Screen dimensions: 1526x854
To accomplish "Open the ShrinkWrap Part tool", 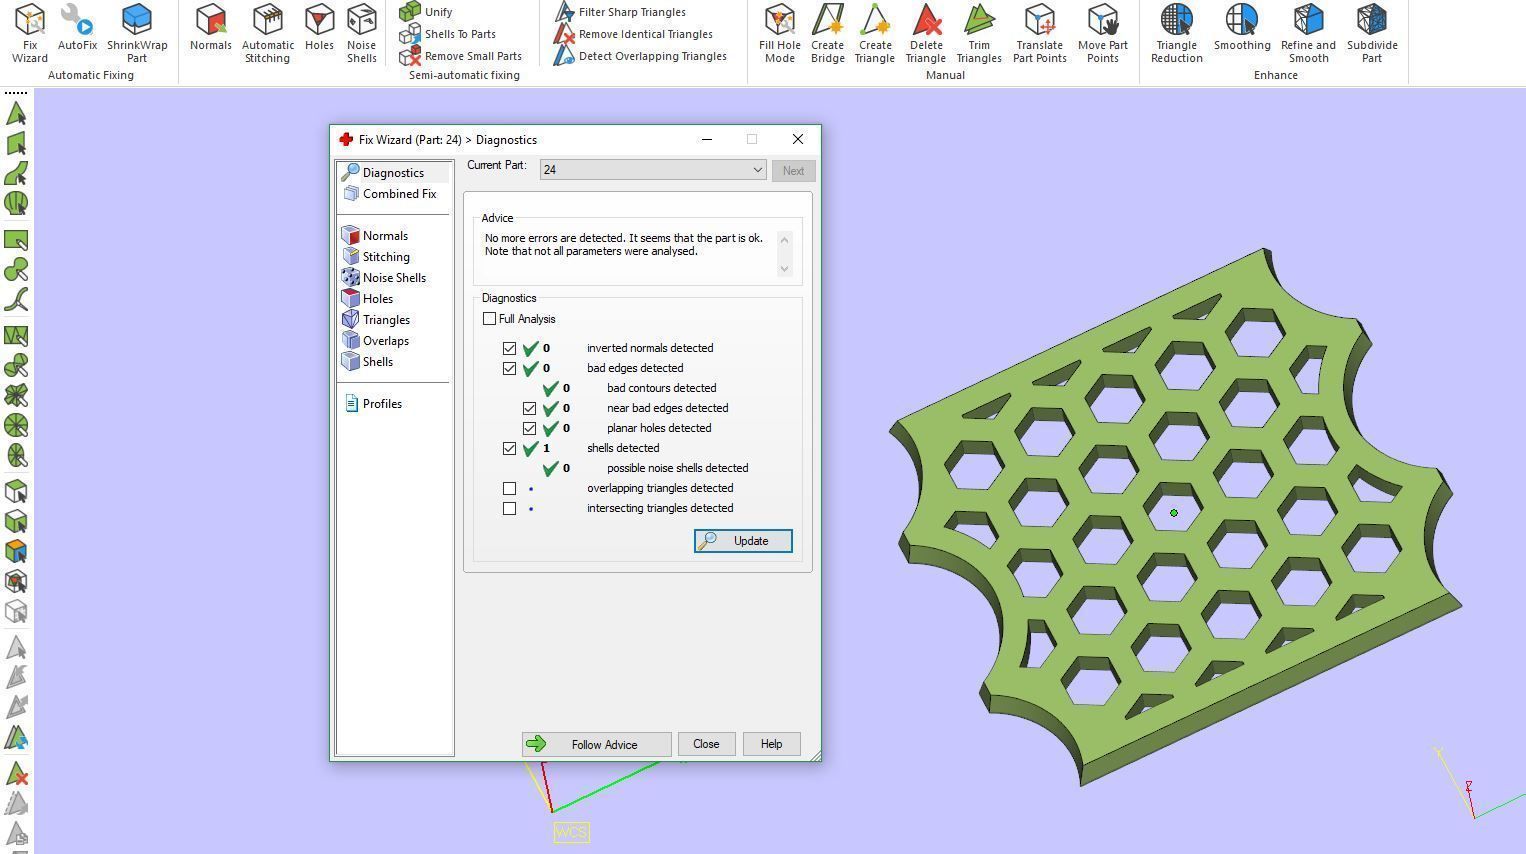I will 137,33.
